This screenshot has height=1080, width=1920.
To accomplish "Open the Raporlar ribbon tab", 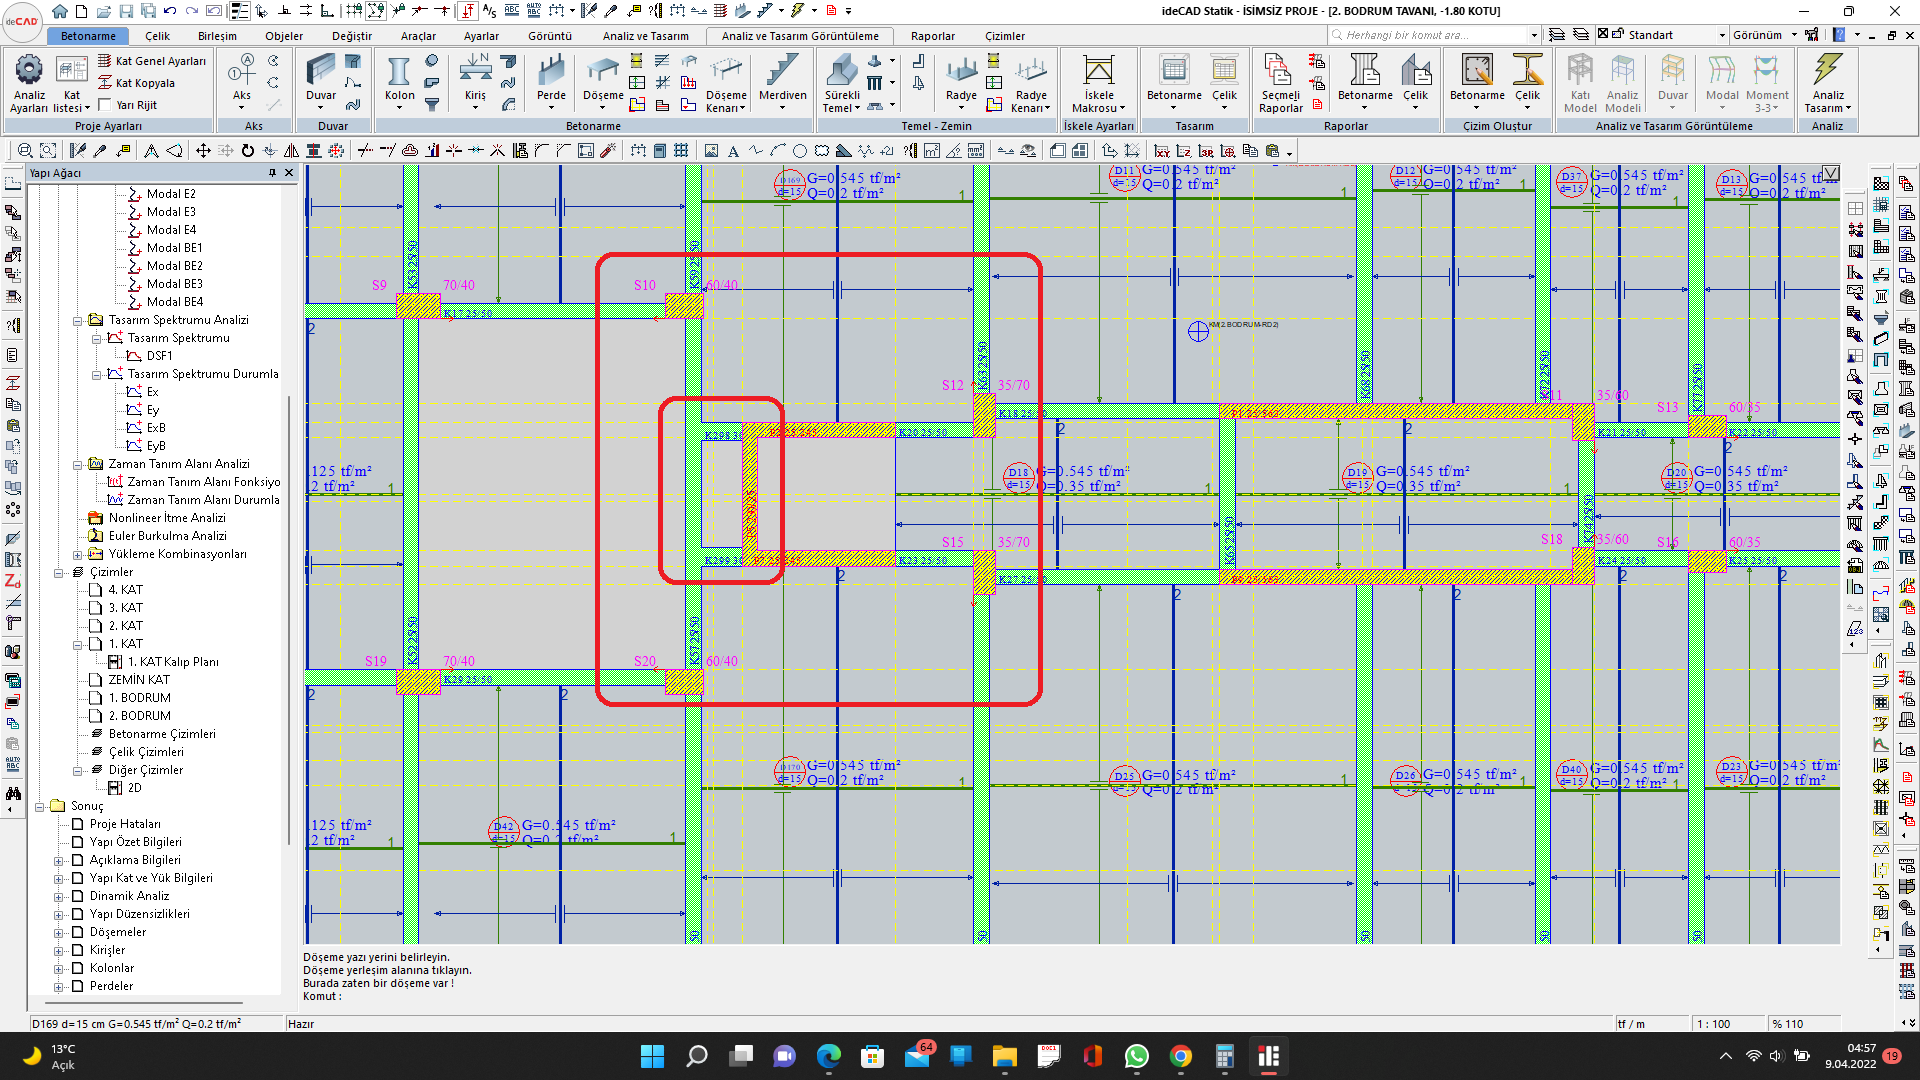I will (932, 36).
